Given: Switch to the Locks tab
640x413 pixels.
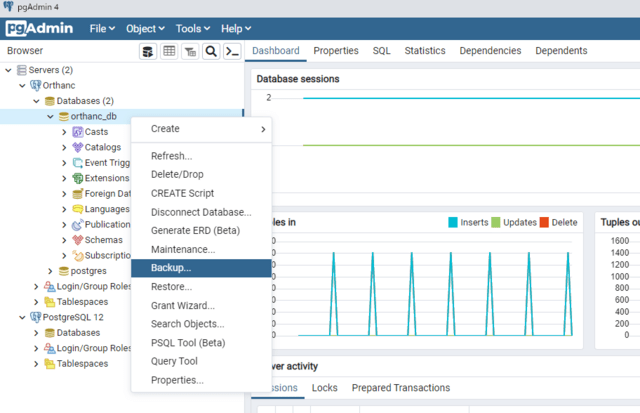Looking at the screenshot, I should (x=324, y=388).
